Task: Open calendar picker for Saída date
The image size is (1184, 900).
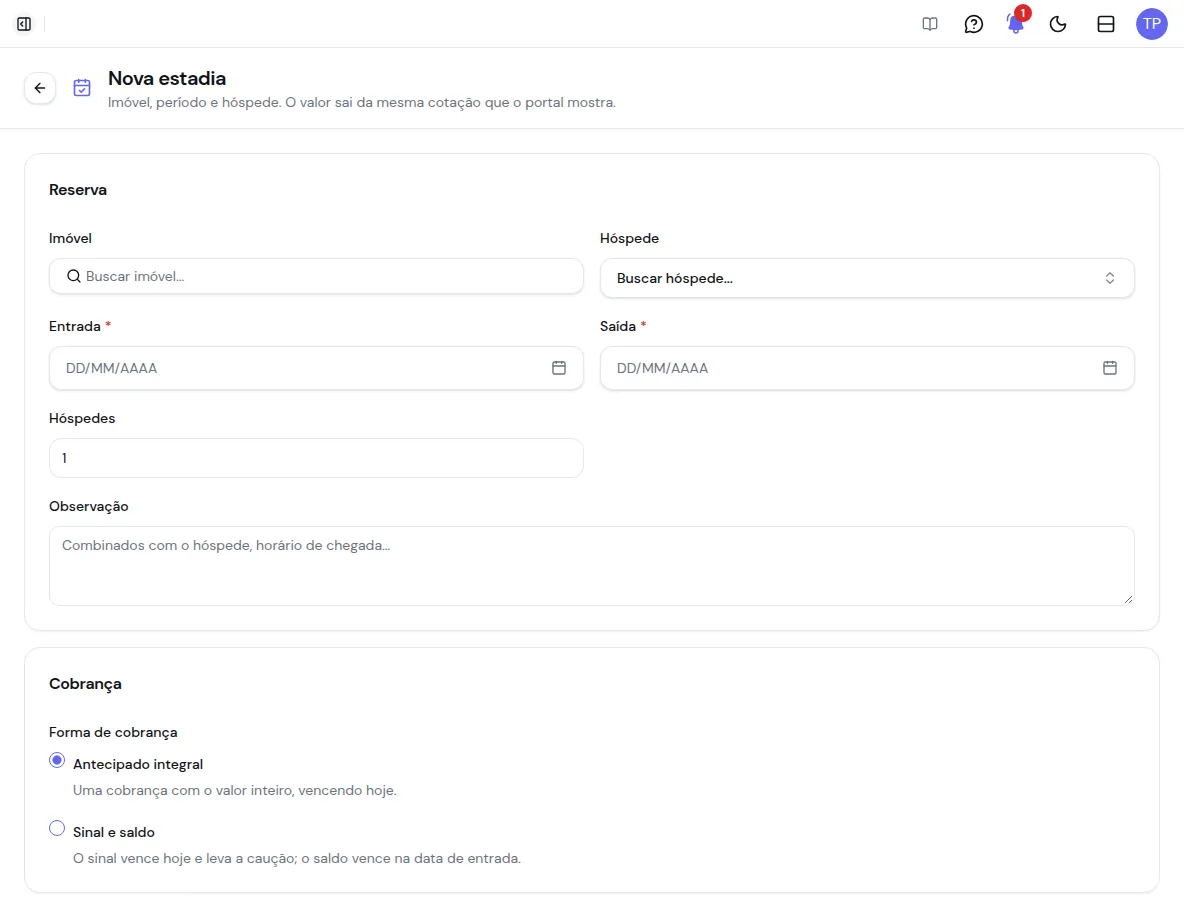Action: point(1109,368)
